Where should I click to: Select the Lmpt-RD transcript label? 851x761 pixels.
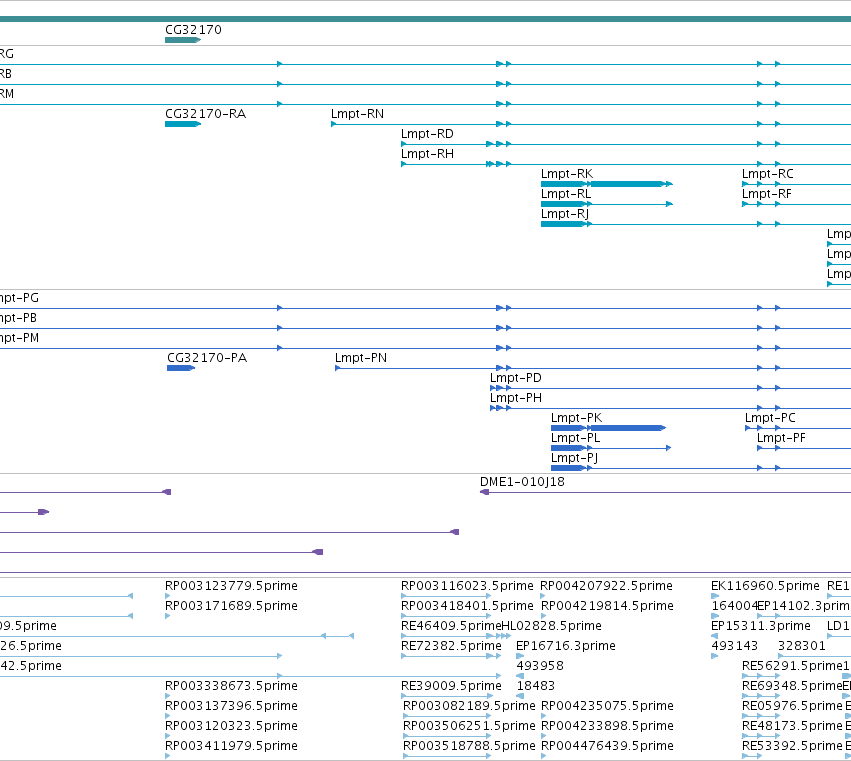point(427,134)
